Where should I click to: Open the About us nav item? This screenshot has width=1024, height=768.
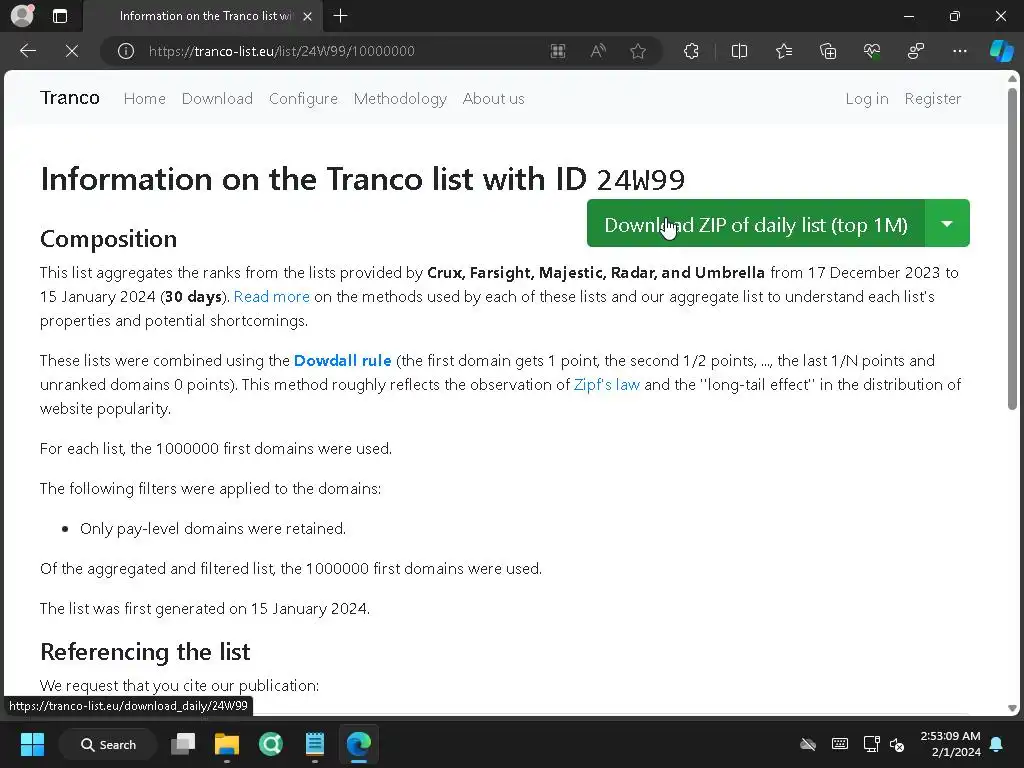point(494,99)
